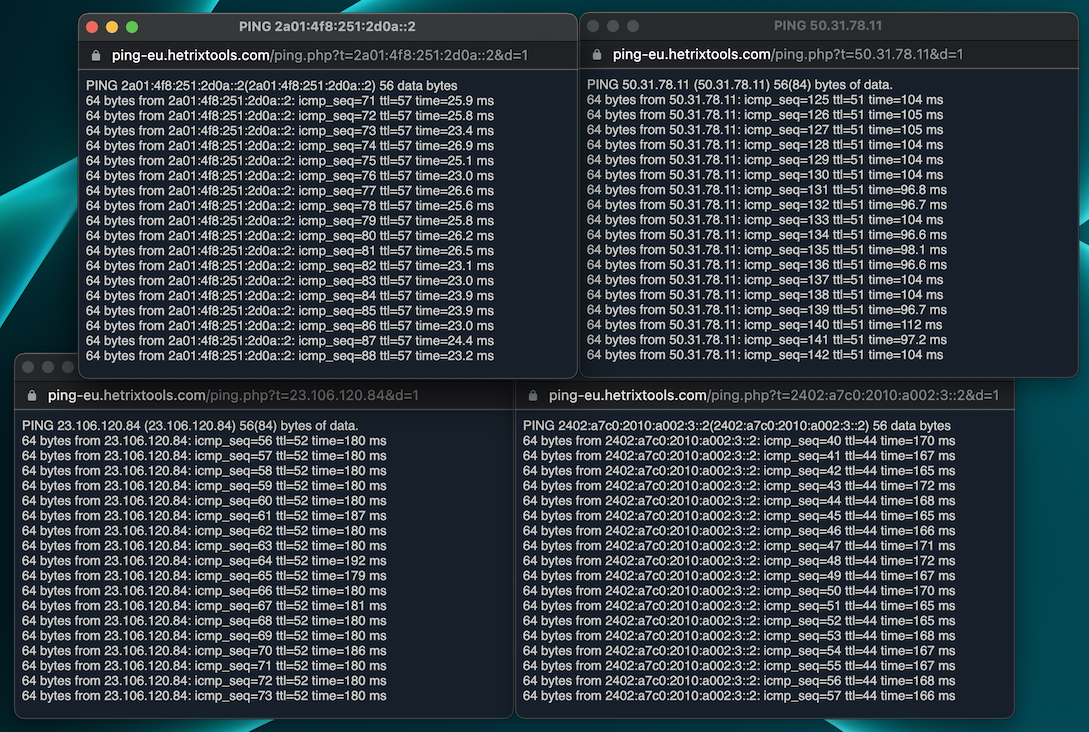
Task: Click the 2402:a7c0:2010:a002:3::2 reply line with icmp_seq=53
Action: coord(739,636)
